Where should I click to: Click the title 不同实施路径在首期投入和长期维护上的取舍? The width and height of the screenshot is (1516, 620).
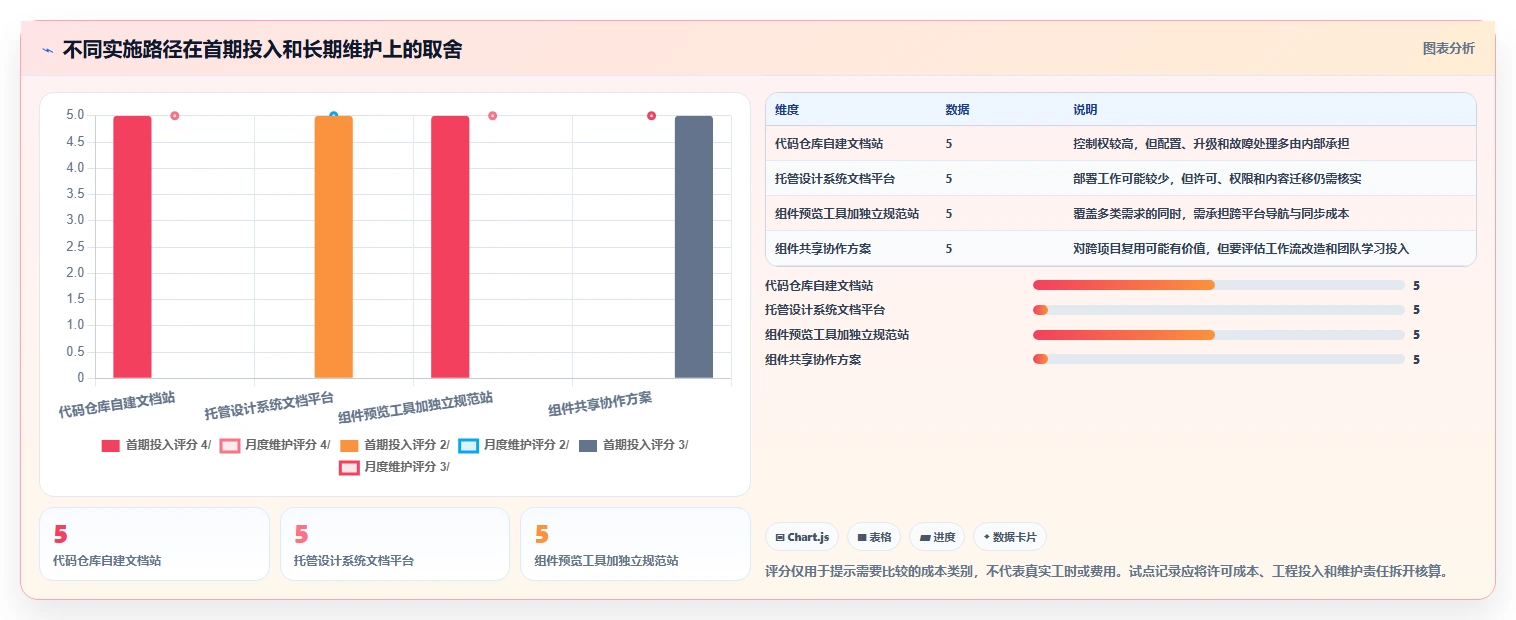coord(262,50)
